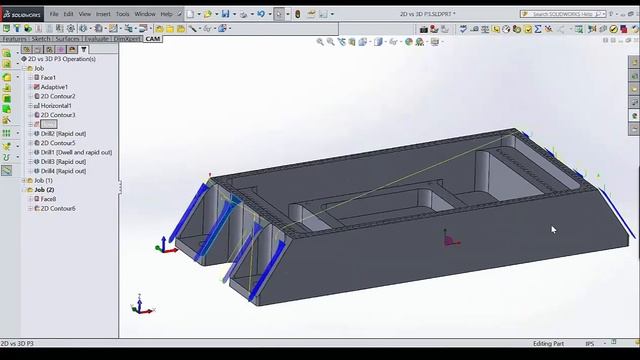The height and width of the screenshot is (360, 640).
Task: Click the Rebuild traffic light icon
Action: click(298, 14)
